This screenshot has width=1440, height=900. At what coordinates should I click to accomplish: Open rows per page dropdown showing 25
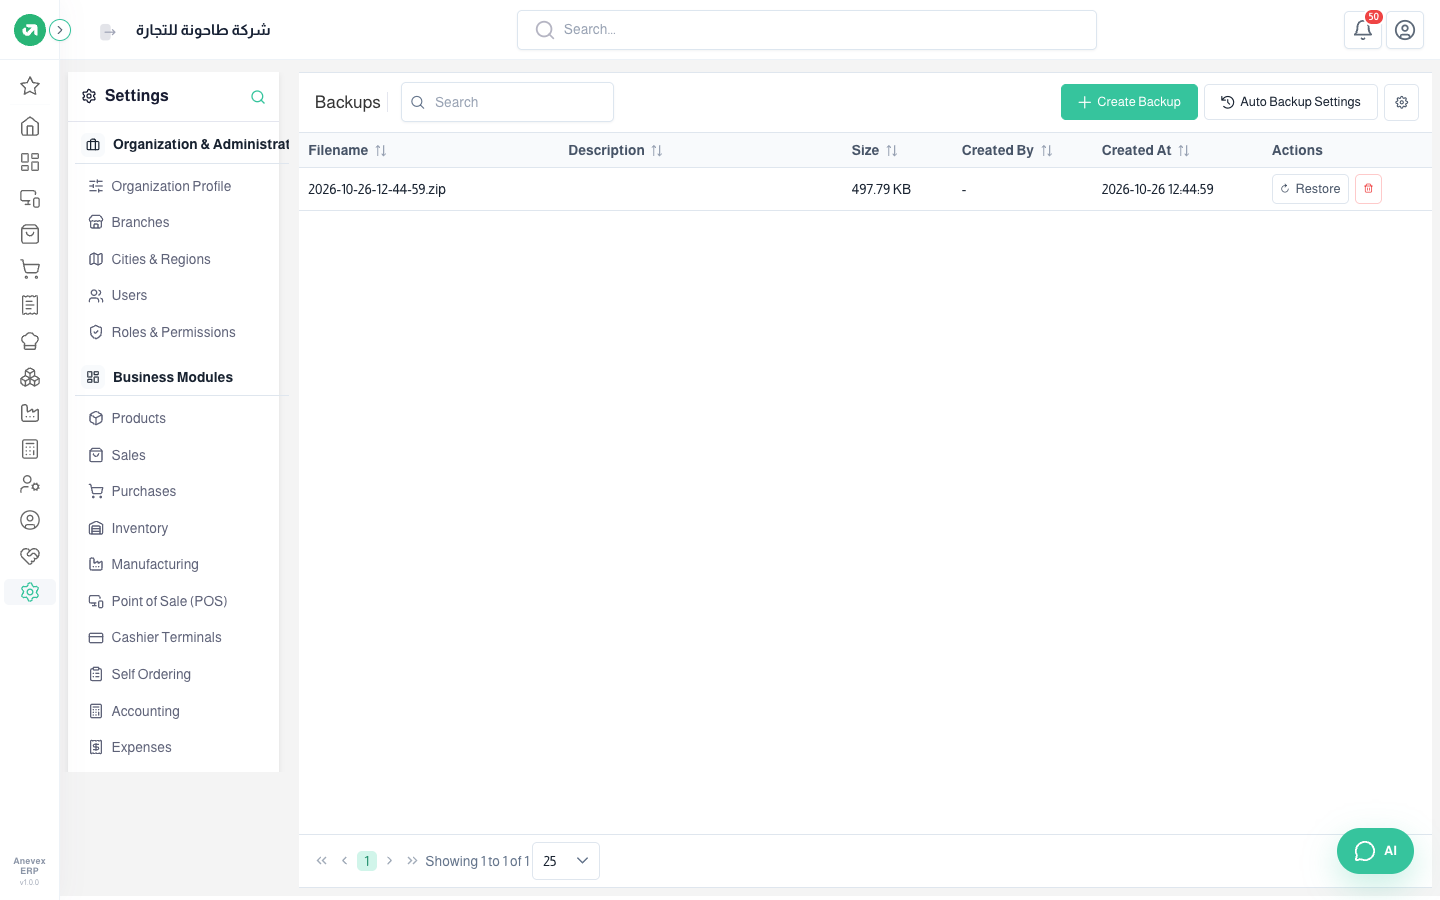[566, 861]
